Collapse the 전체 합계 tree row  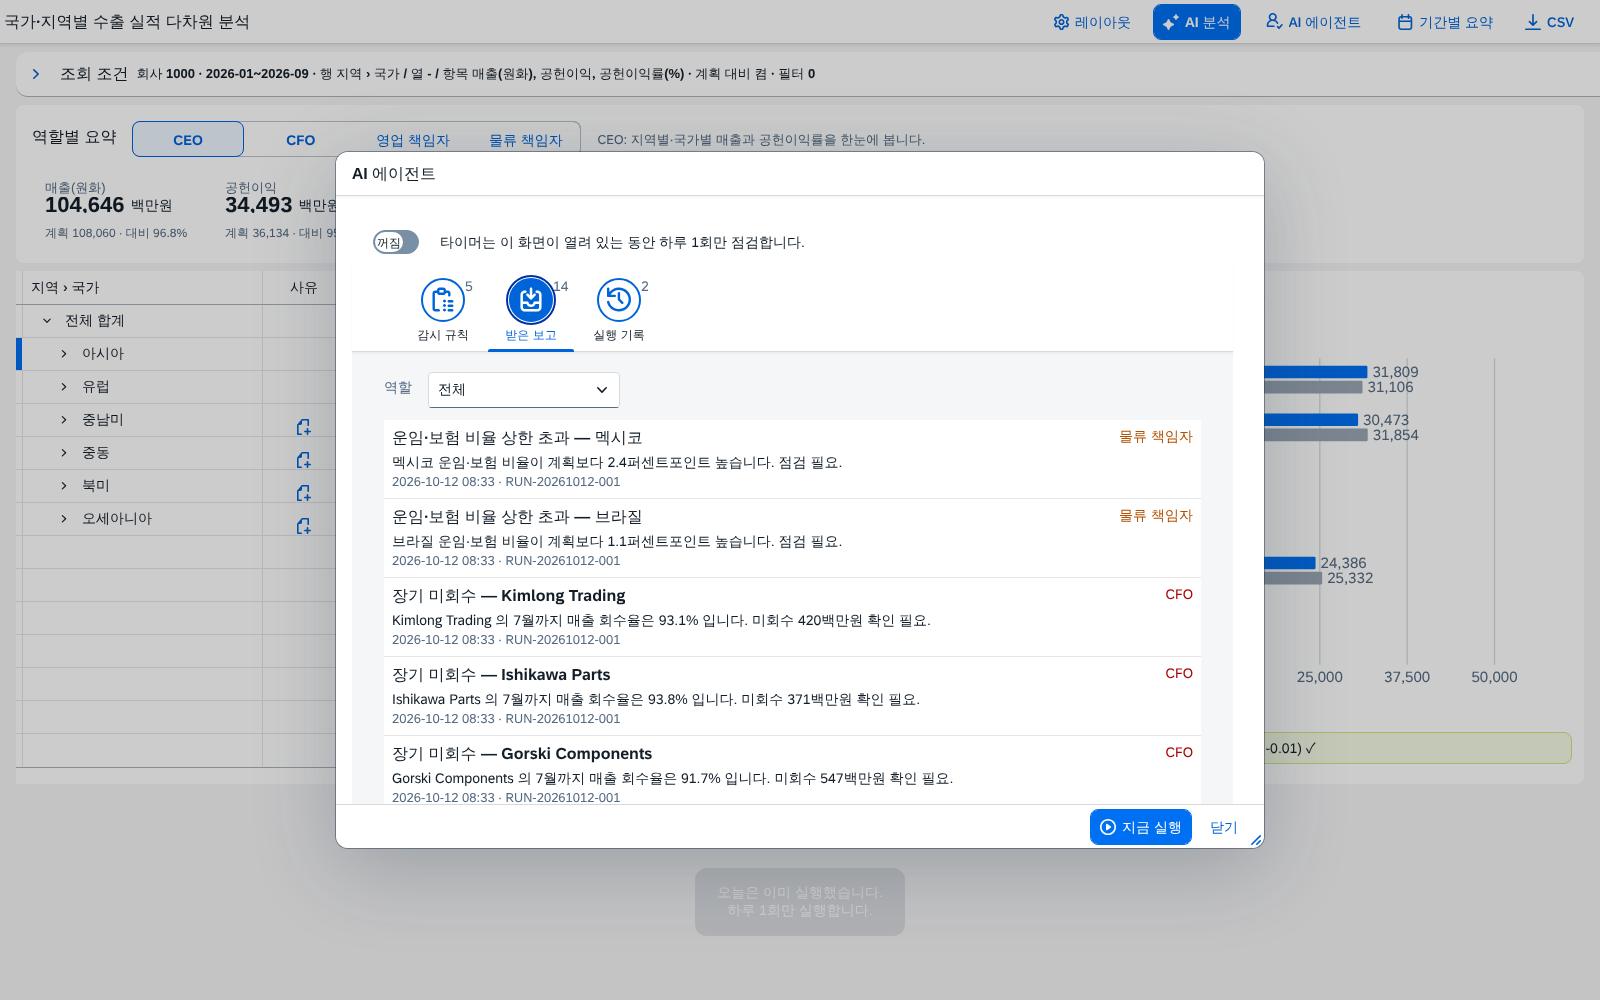(46, 321)
